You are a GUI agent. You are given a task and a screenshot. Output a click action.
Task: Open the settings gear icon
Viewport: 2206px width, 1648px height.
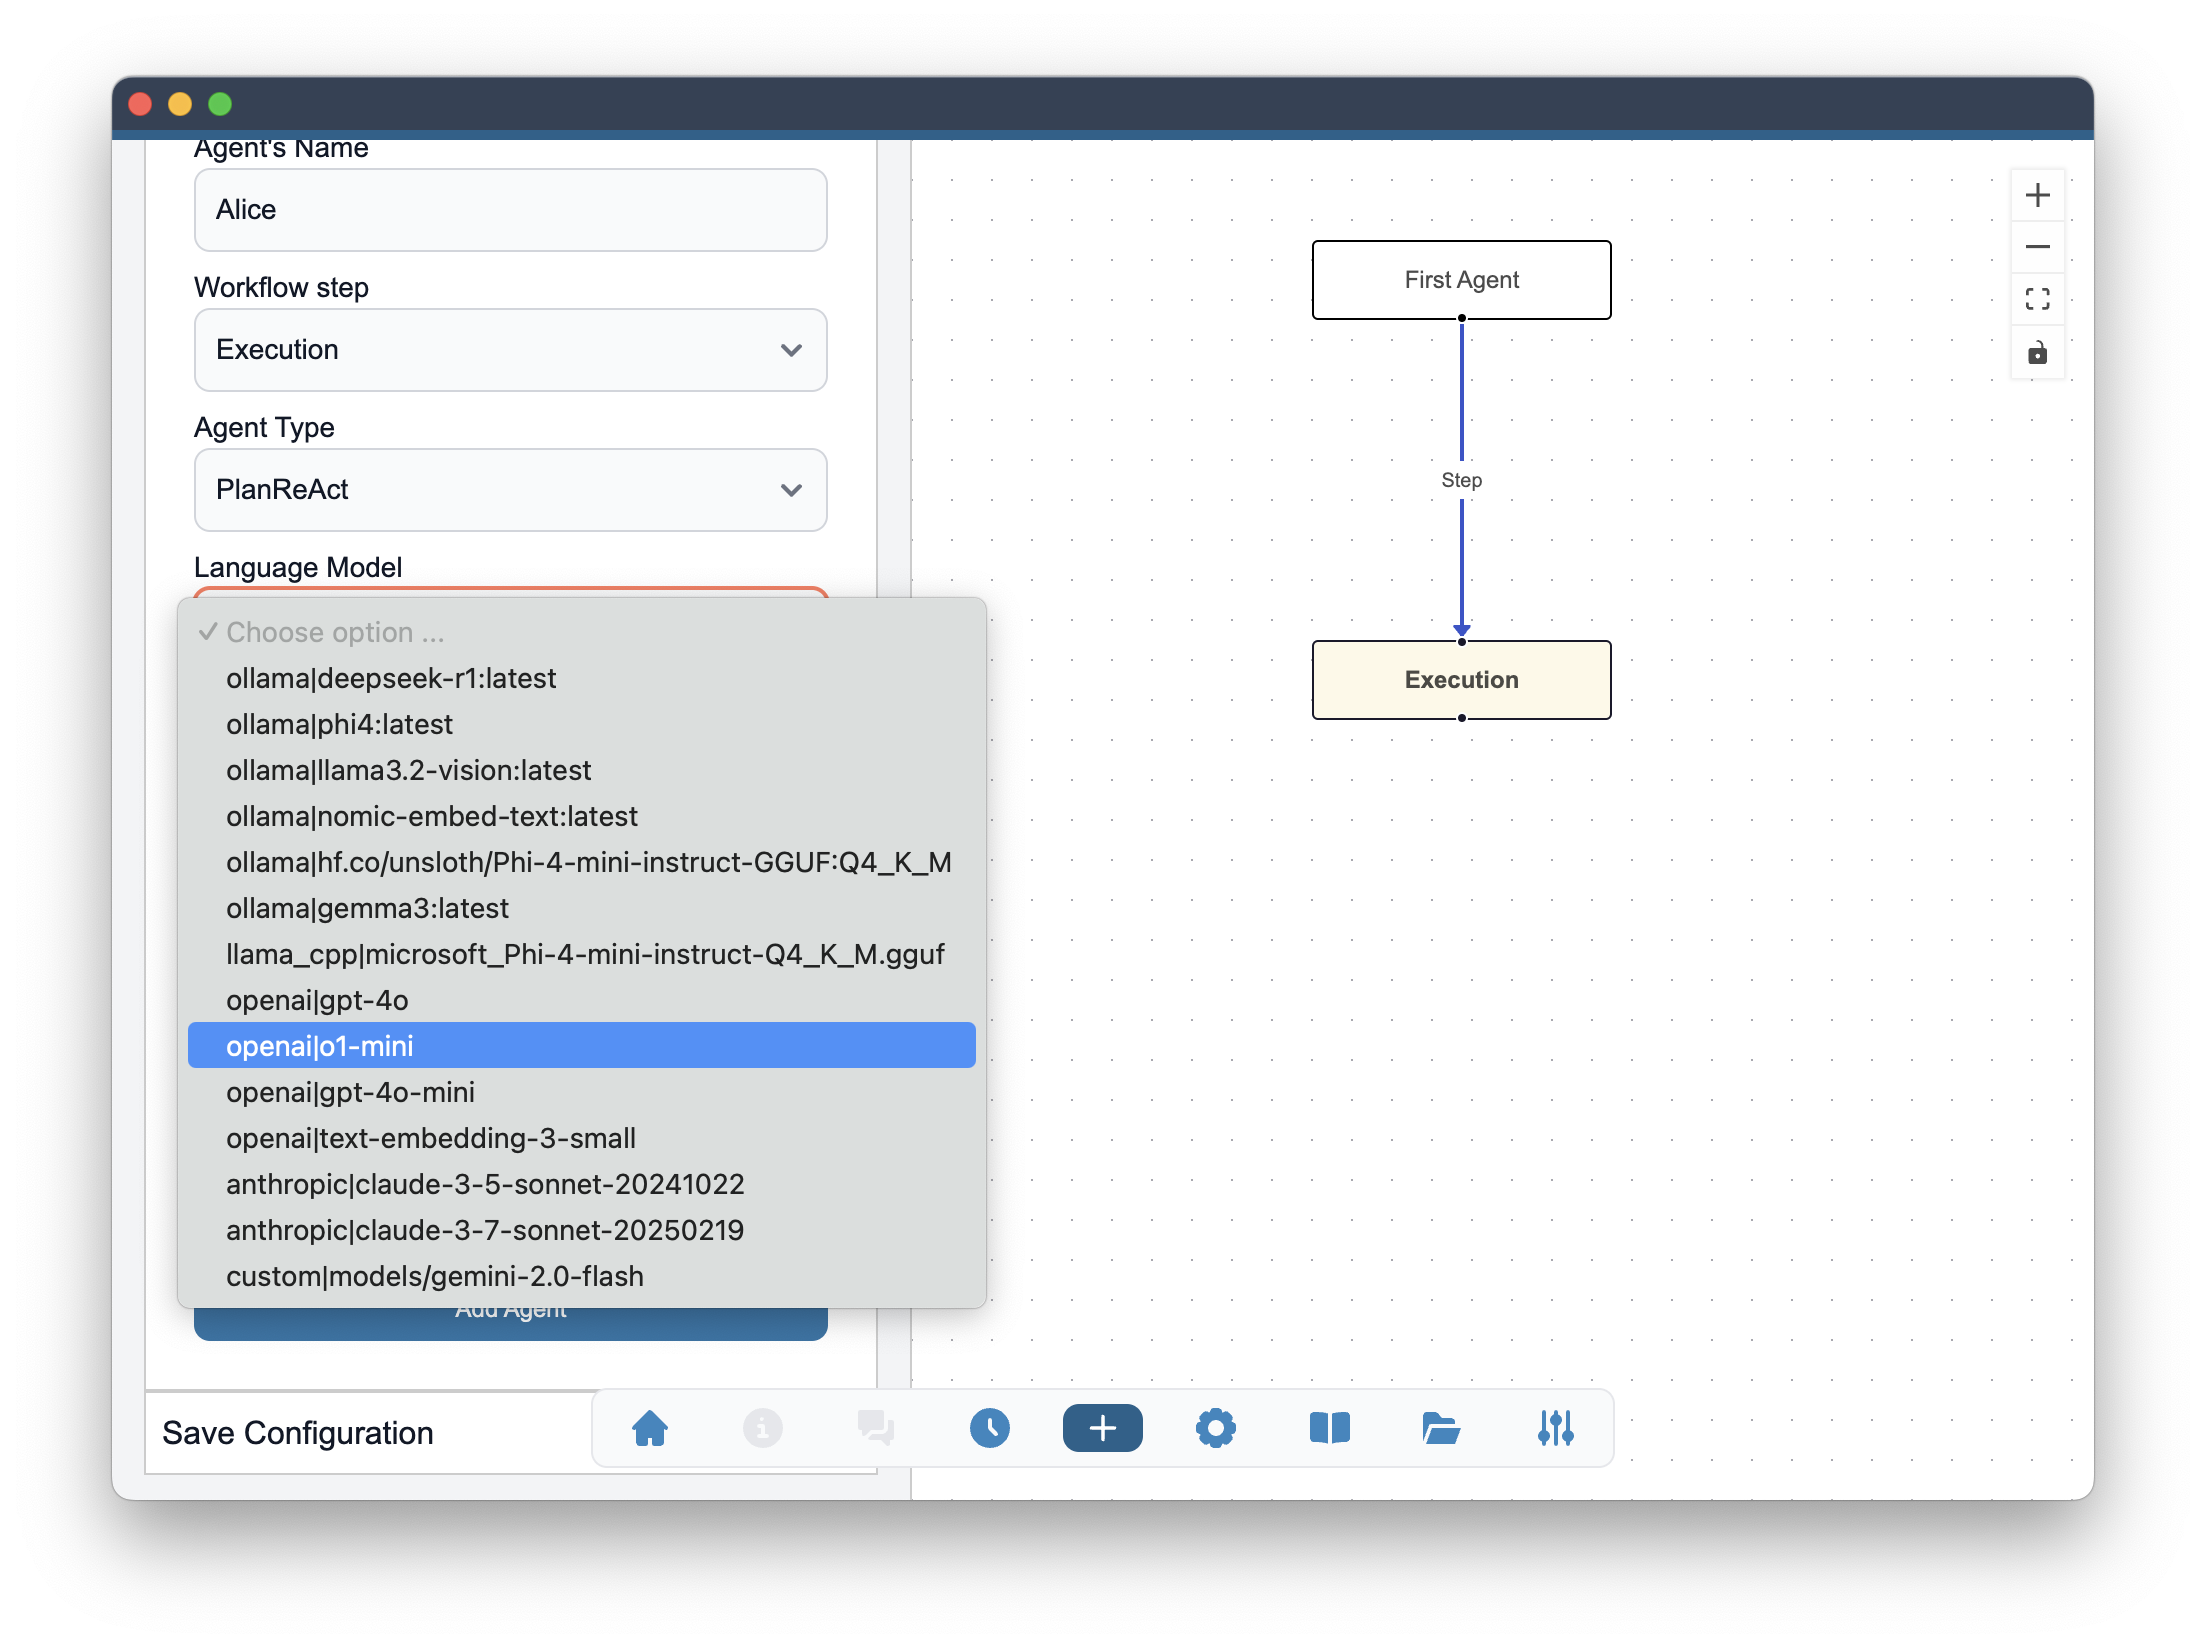click(x=1216, y=1428)
